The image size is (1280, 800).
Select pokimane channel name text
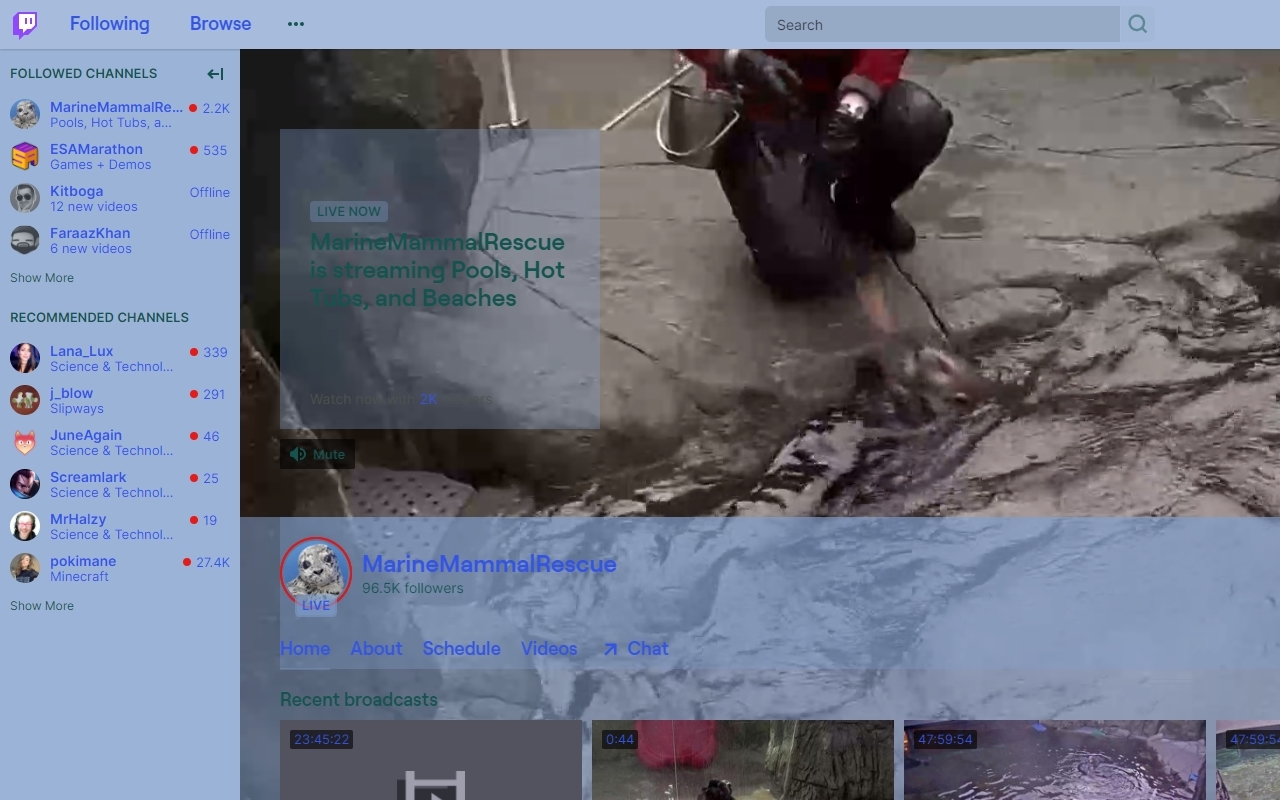click(83, 561)
